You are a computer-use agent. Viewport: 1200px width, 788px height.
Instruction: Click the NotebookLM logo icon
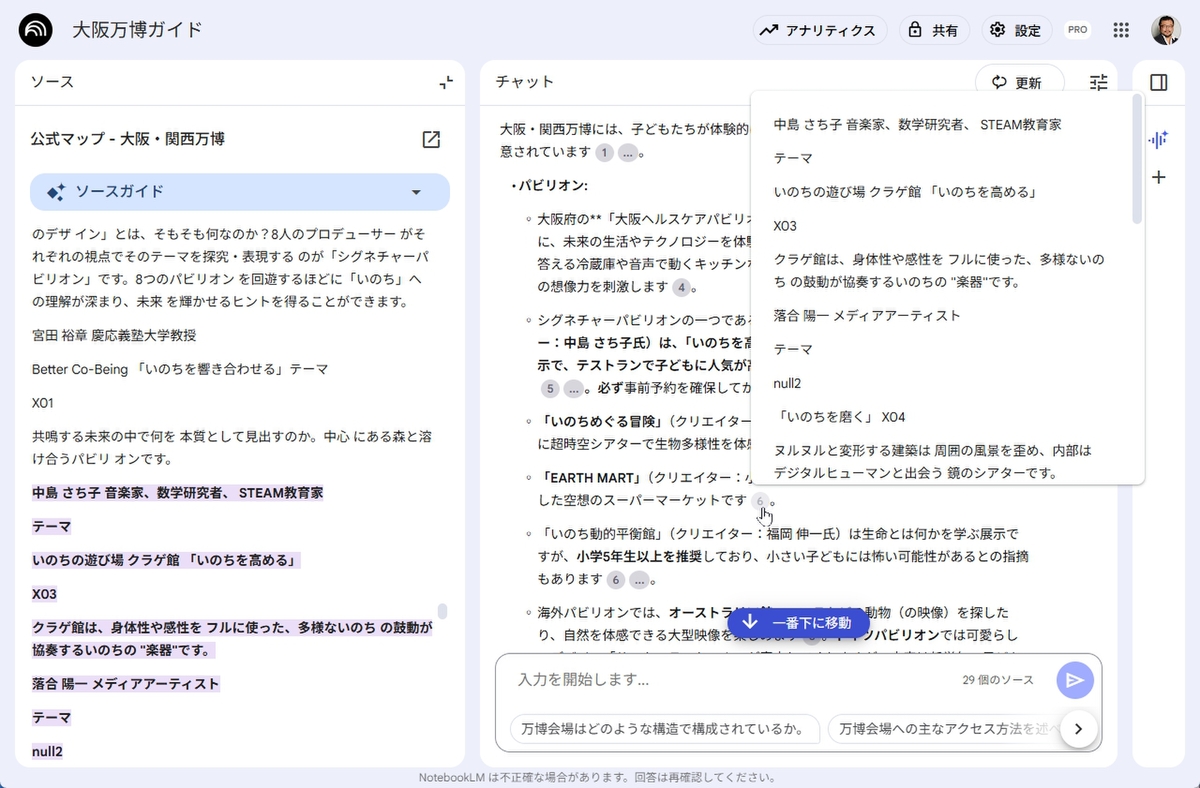tap(36, 30)
